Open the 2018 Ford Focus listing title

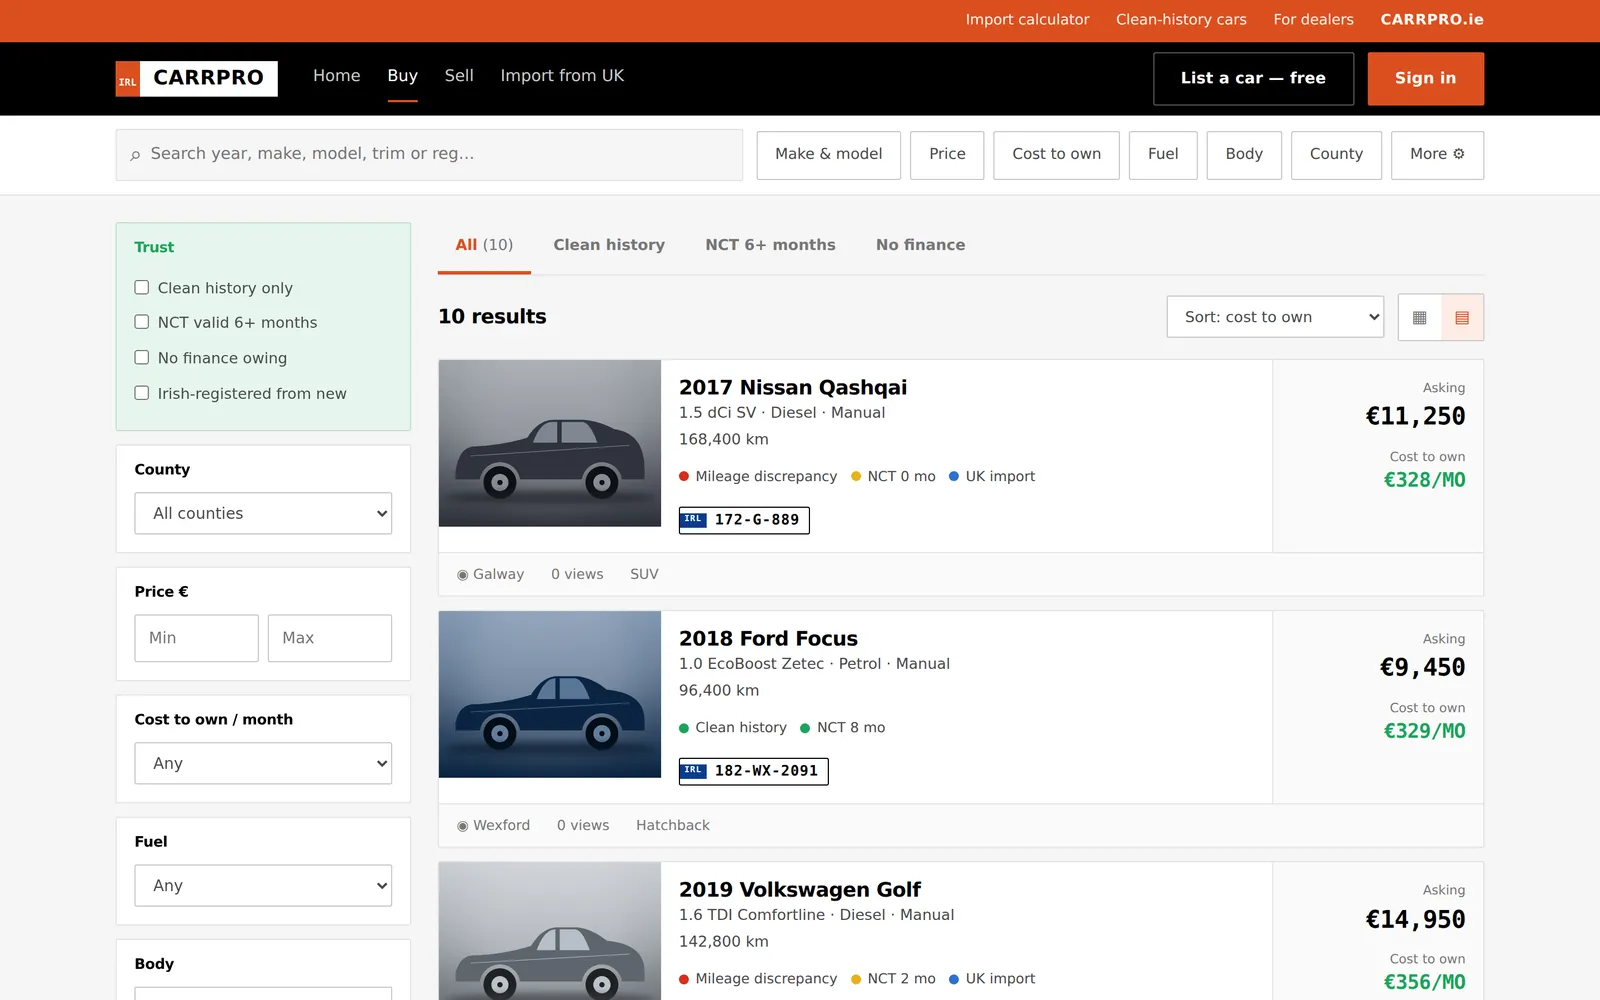(x=768, y=639)
